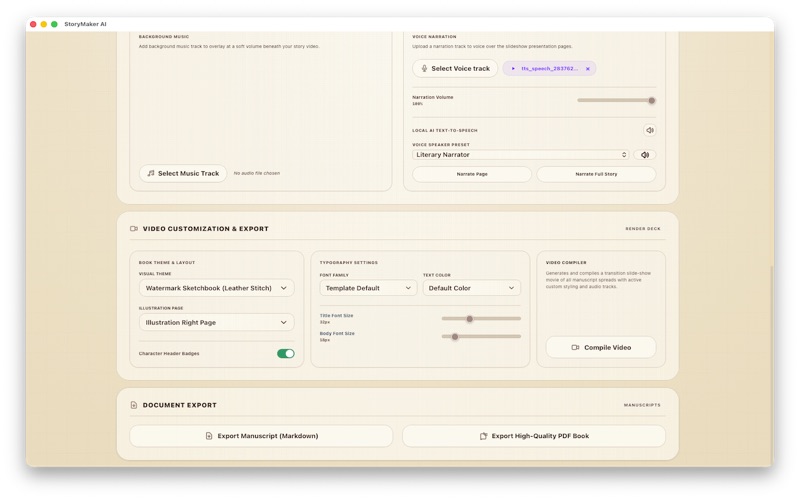Open the Font Family dropdown
This screenshot has width=800, height=500.
coord(368,288)
